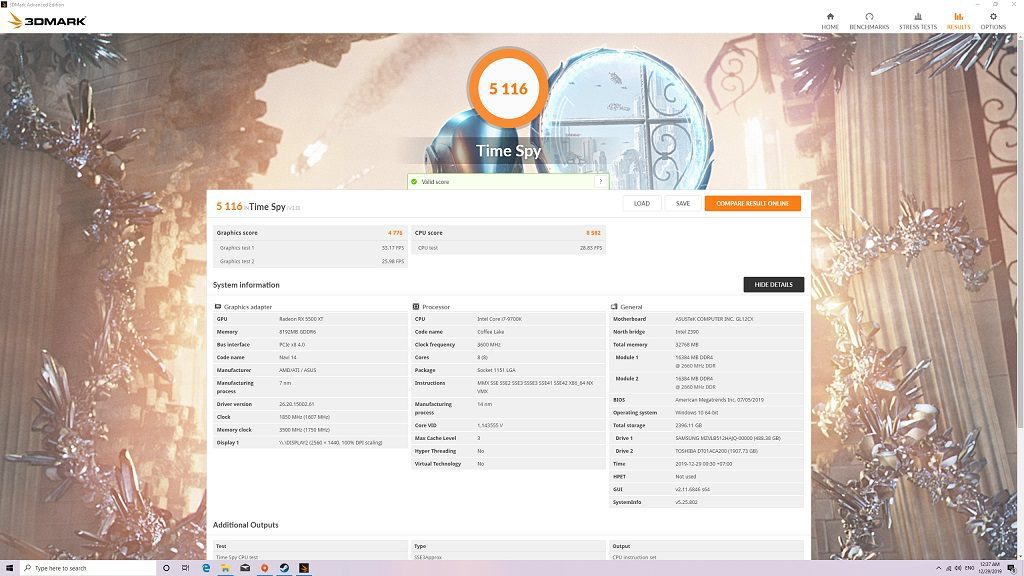Click the Driver version row
1024x576 pixels.
point(310,404)
